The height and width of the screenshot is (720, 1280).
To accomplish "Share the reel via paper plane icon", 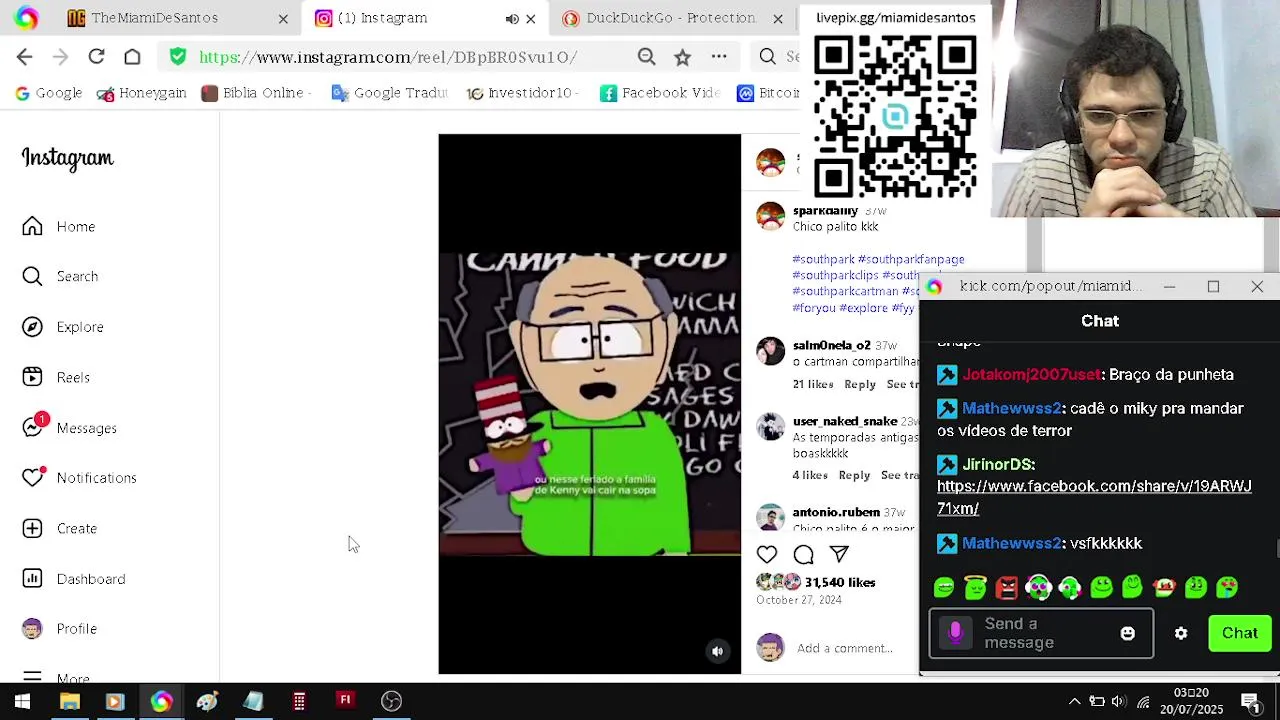I will [x=839, y=554].
